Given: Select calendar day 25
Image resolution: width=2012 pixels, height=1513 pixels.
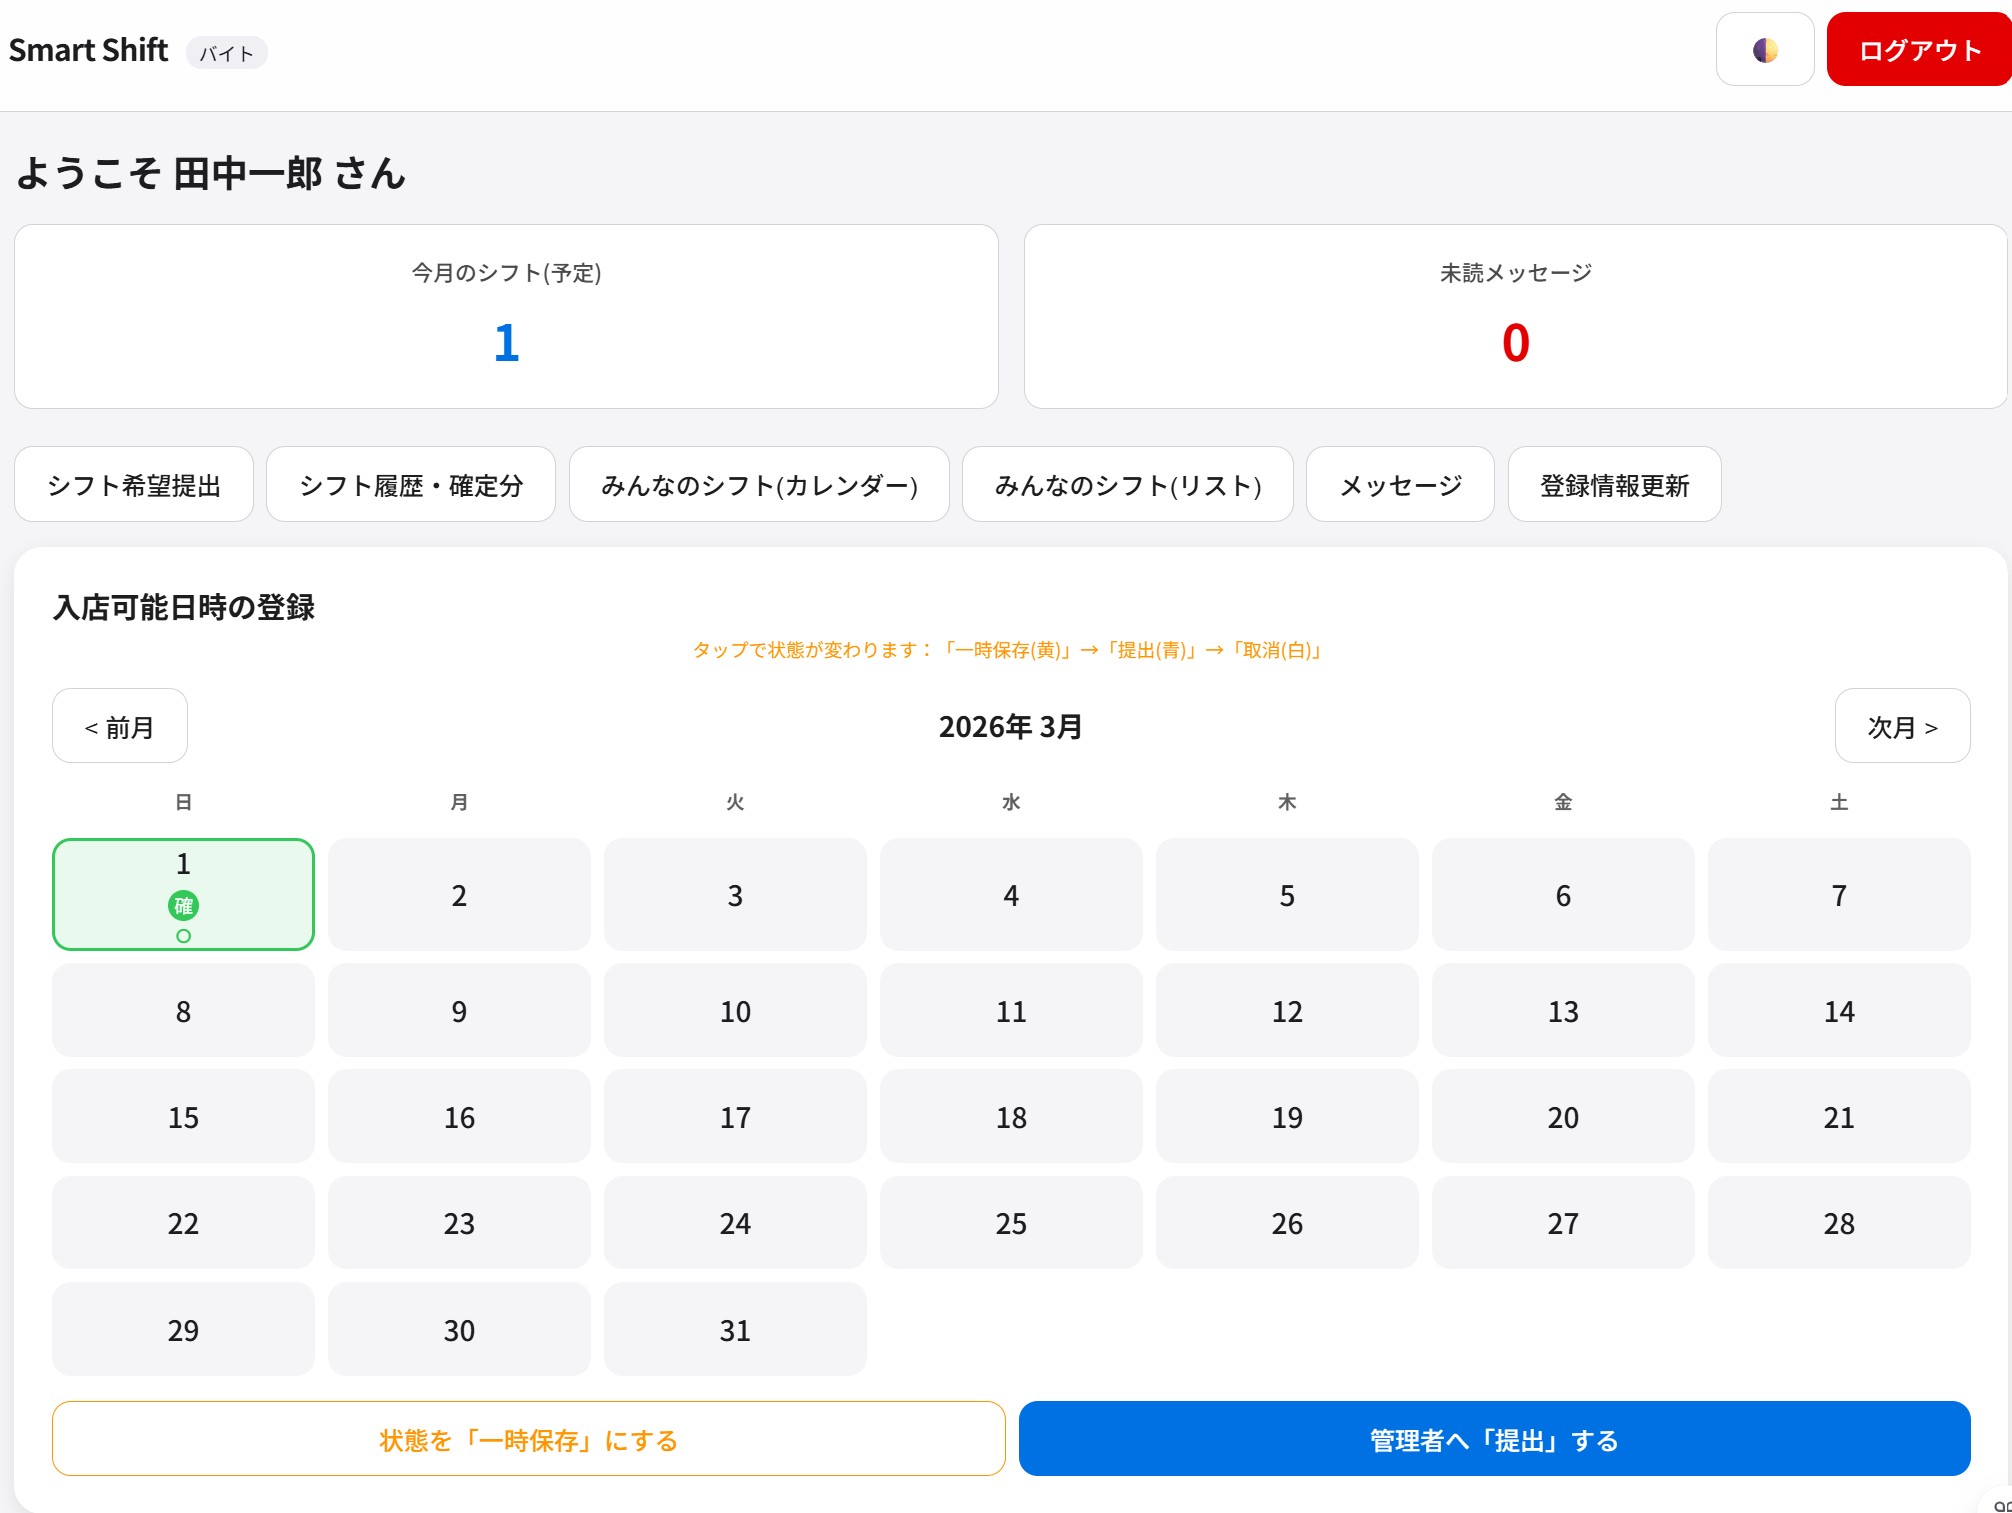Looking at the screenshot, I should point(1011,1222).
